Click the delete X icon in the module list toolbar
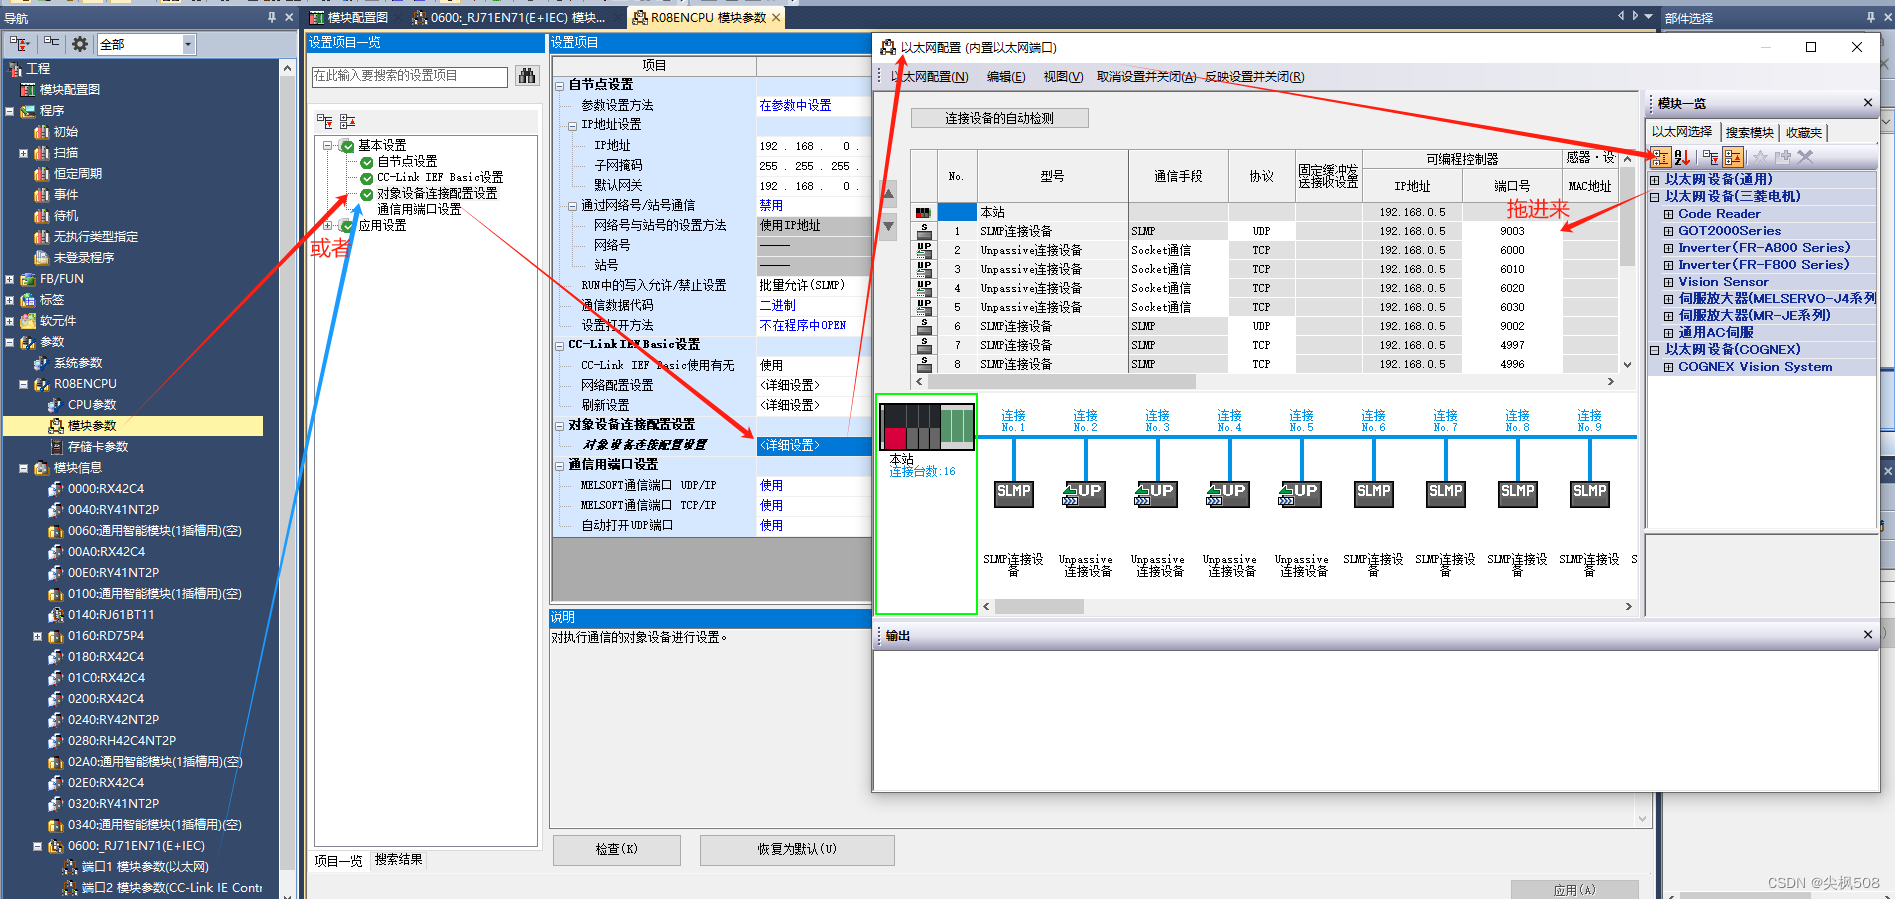This screenshot has width=1895, height=899. click(x=1805, y=157)
